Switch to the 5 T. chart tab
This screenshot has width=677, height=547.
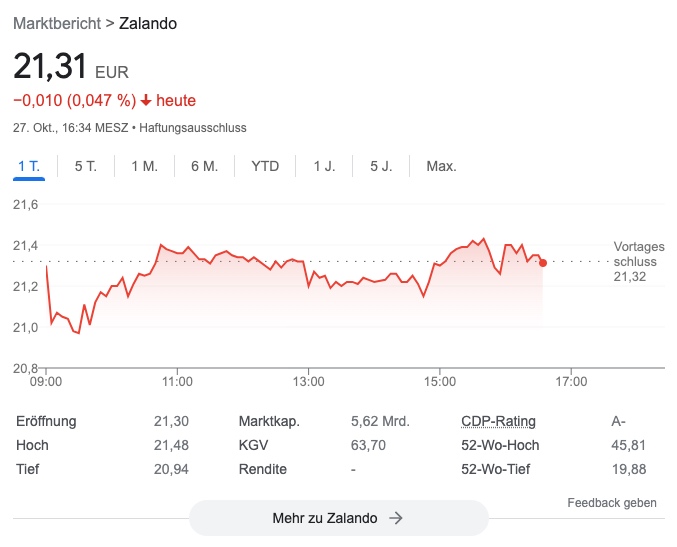86,166
